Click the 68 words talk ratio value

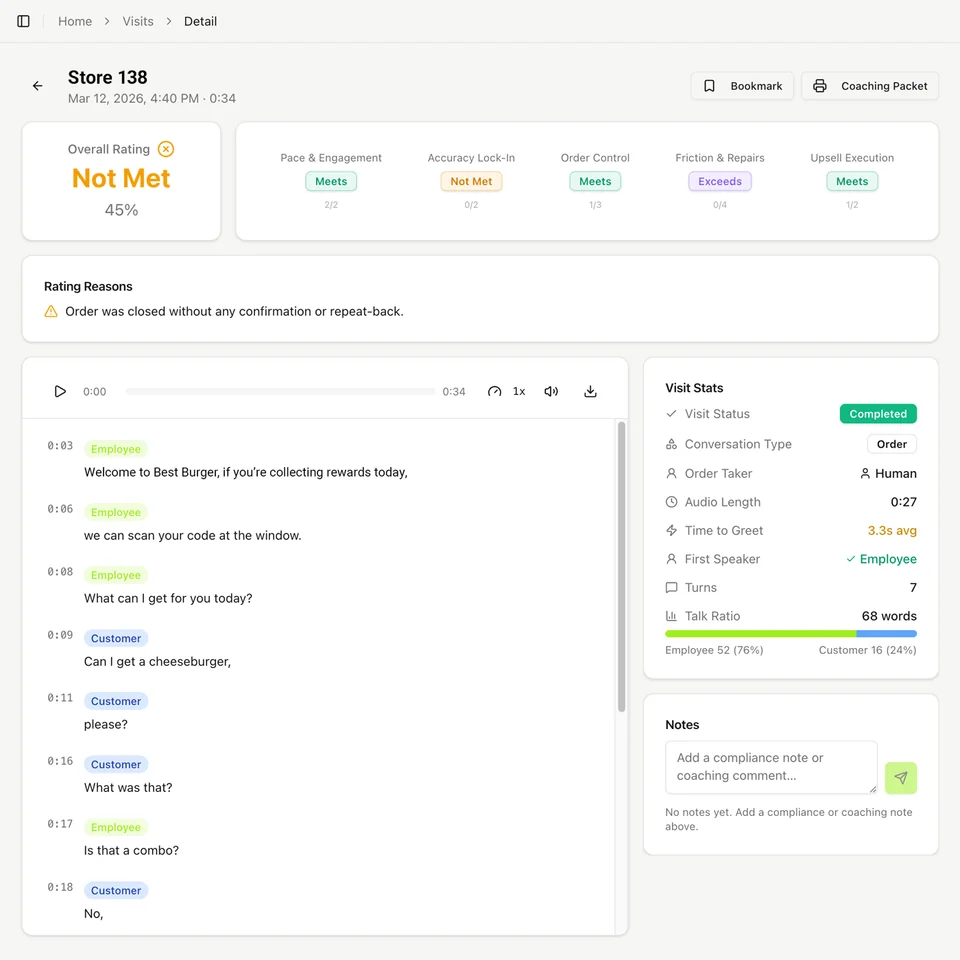tap(889, 616)
